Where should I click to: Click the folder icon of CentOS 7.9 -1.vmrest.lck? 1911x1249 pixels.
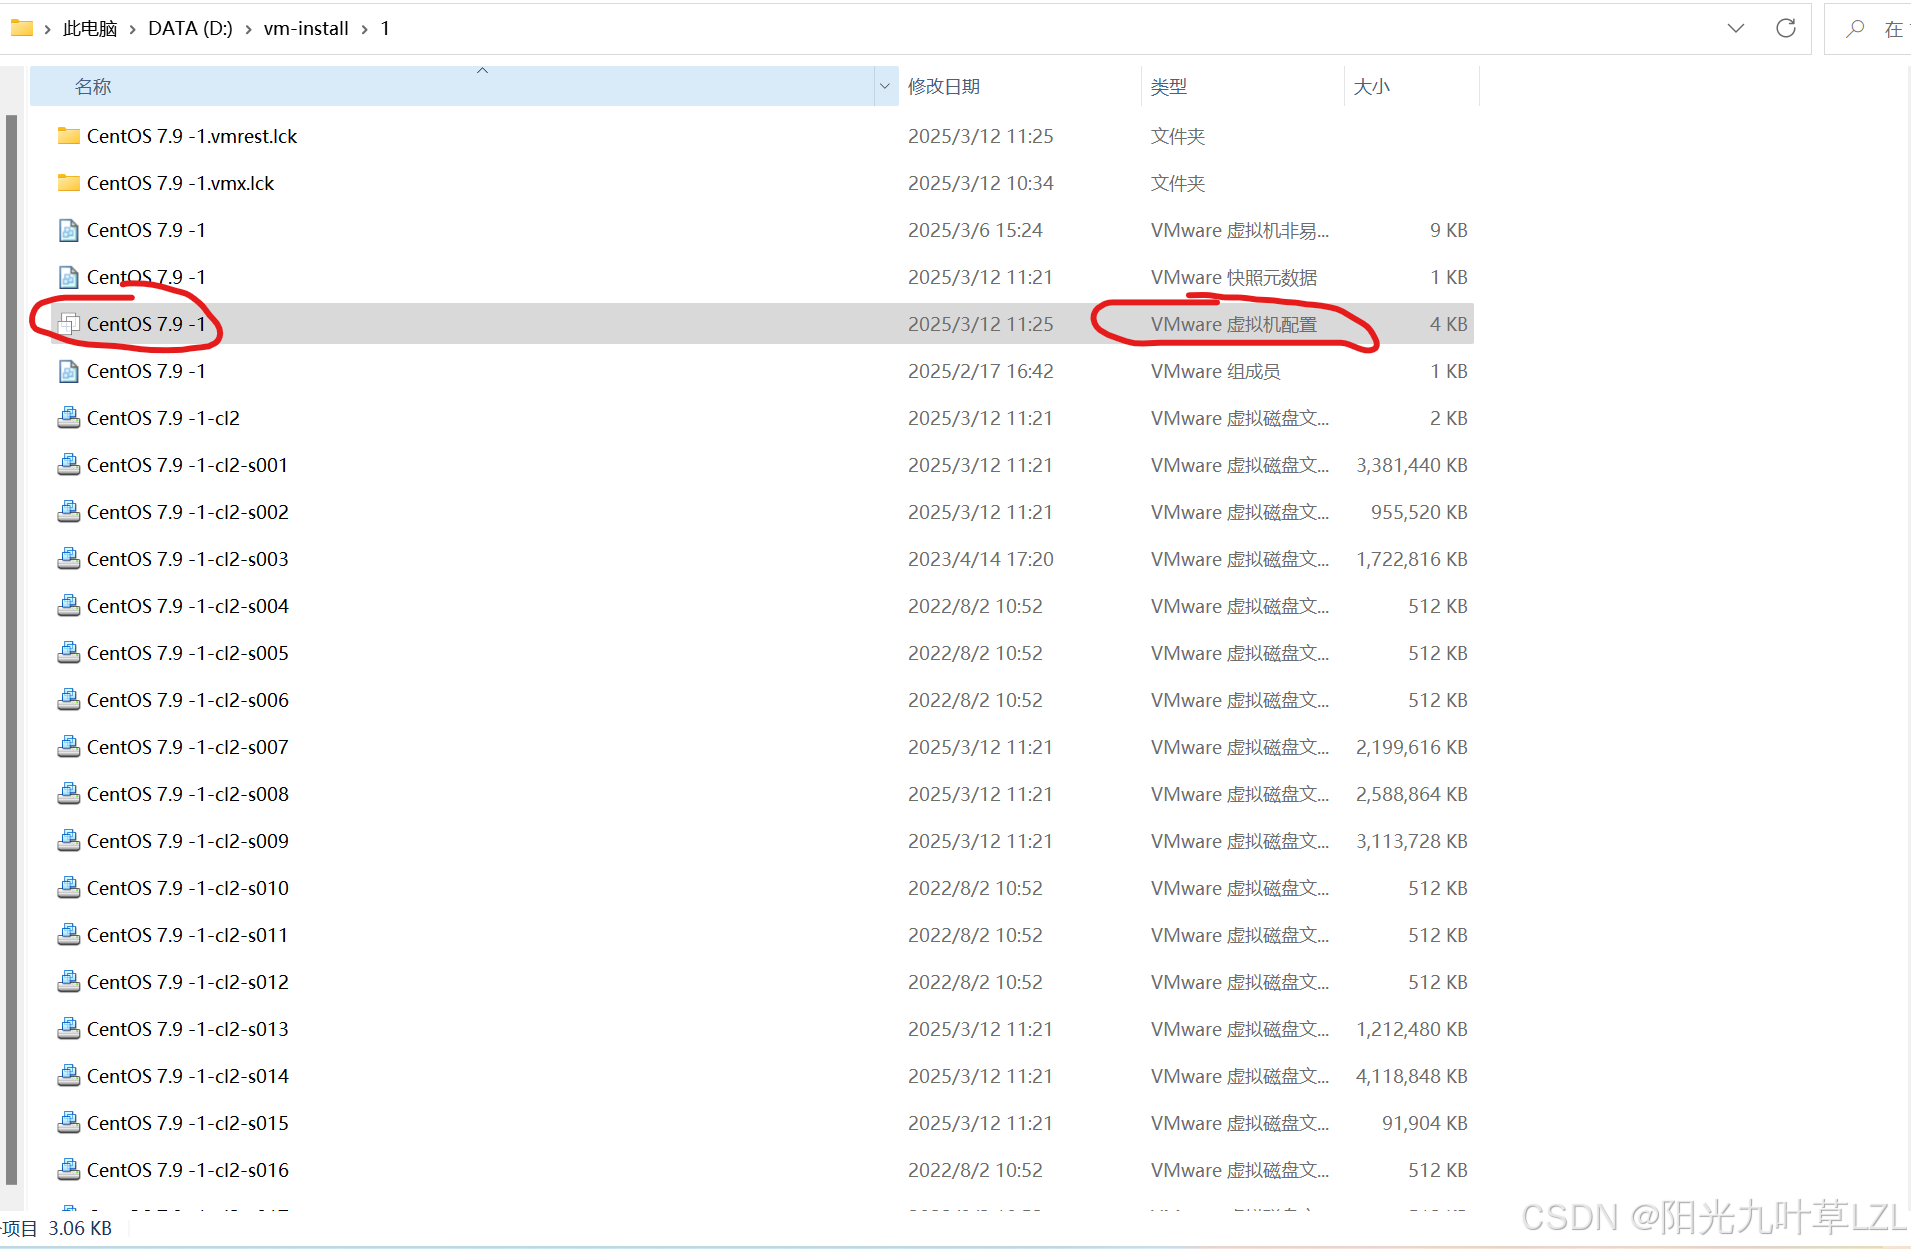(x=68, y=136)
